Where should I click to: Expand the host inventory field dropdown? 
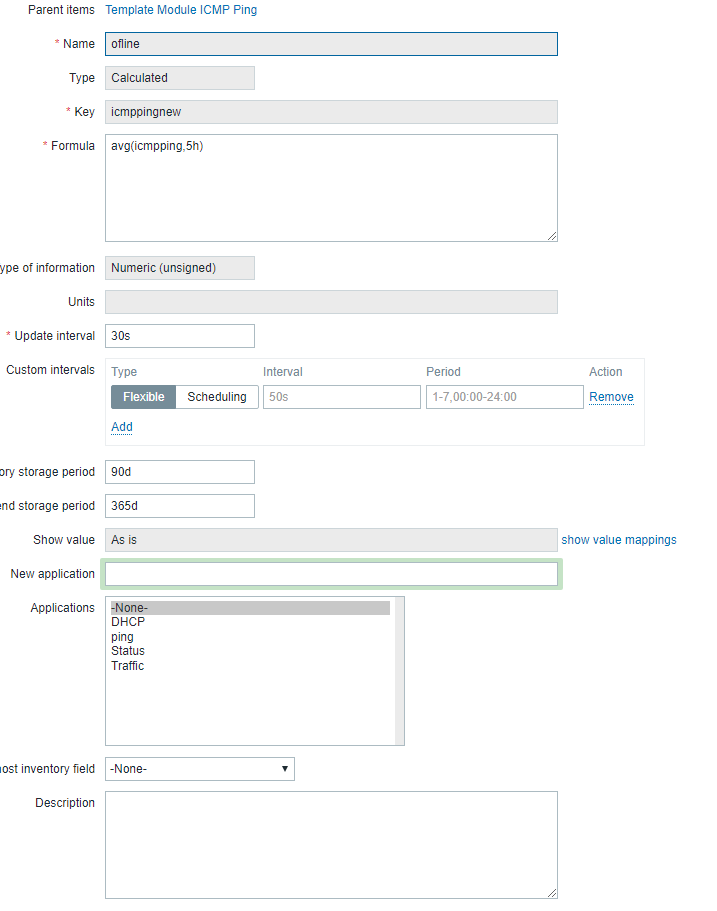pyautogui.click(x=200, y=769)
